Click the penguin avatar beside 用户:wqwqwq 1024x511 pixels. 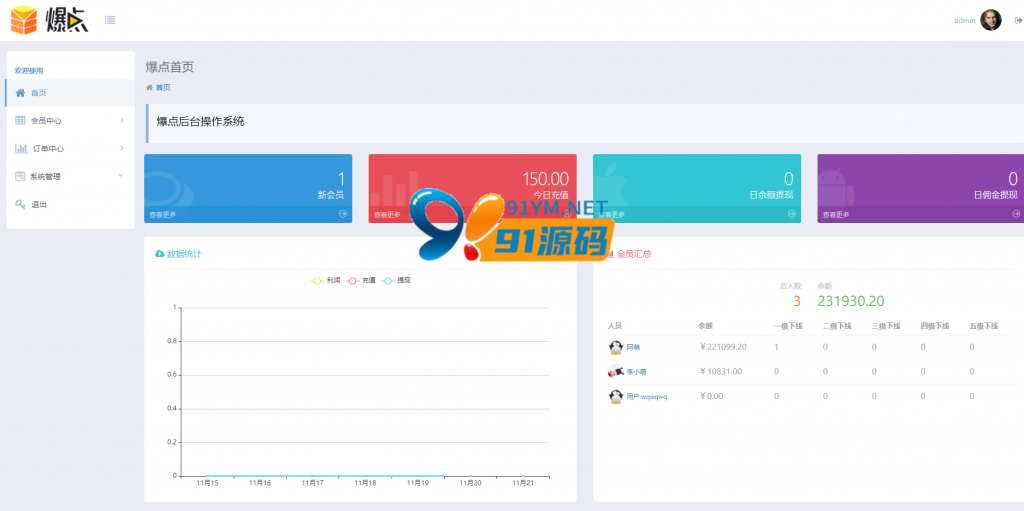coord(615,396)
